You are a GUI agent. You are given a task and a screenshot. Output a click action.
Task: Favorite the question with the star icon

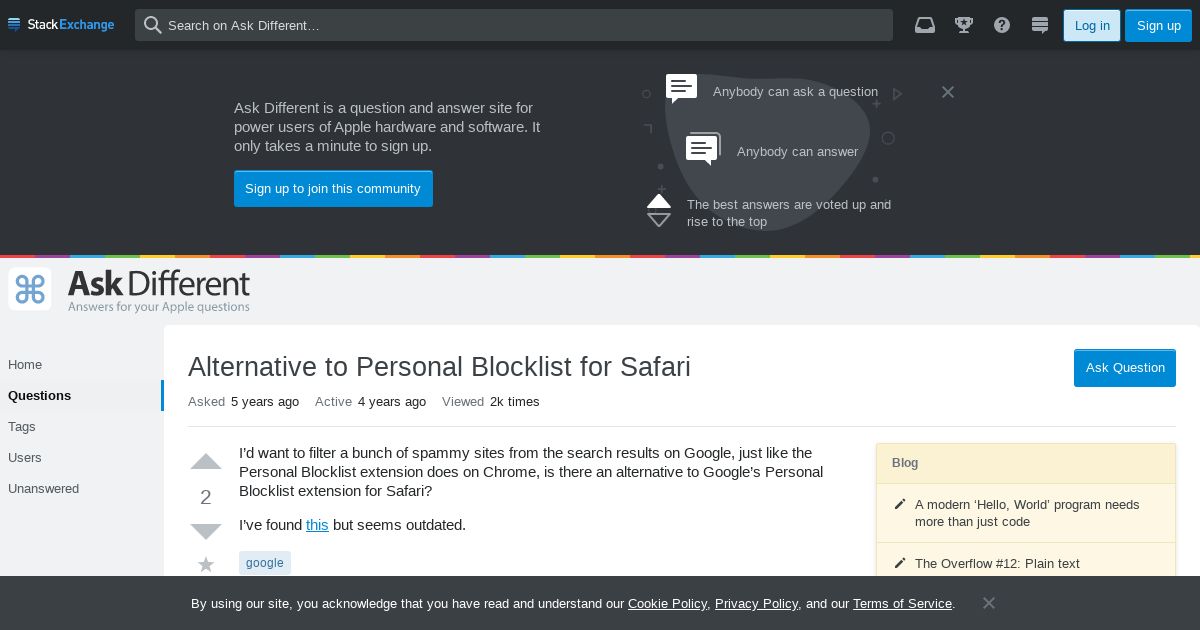point(206,565)
